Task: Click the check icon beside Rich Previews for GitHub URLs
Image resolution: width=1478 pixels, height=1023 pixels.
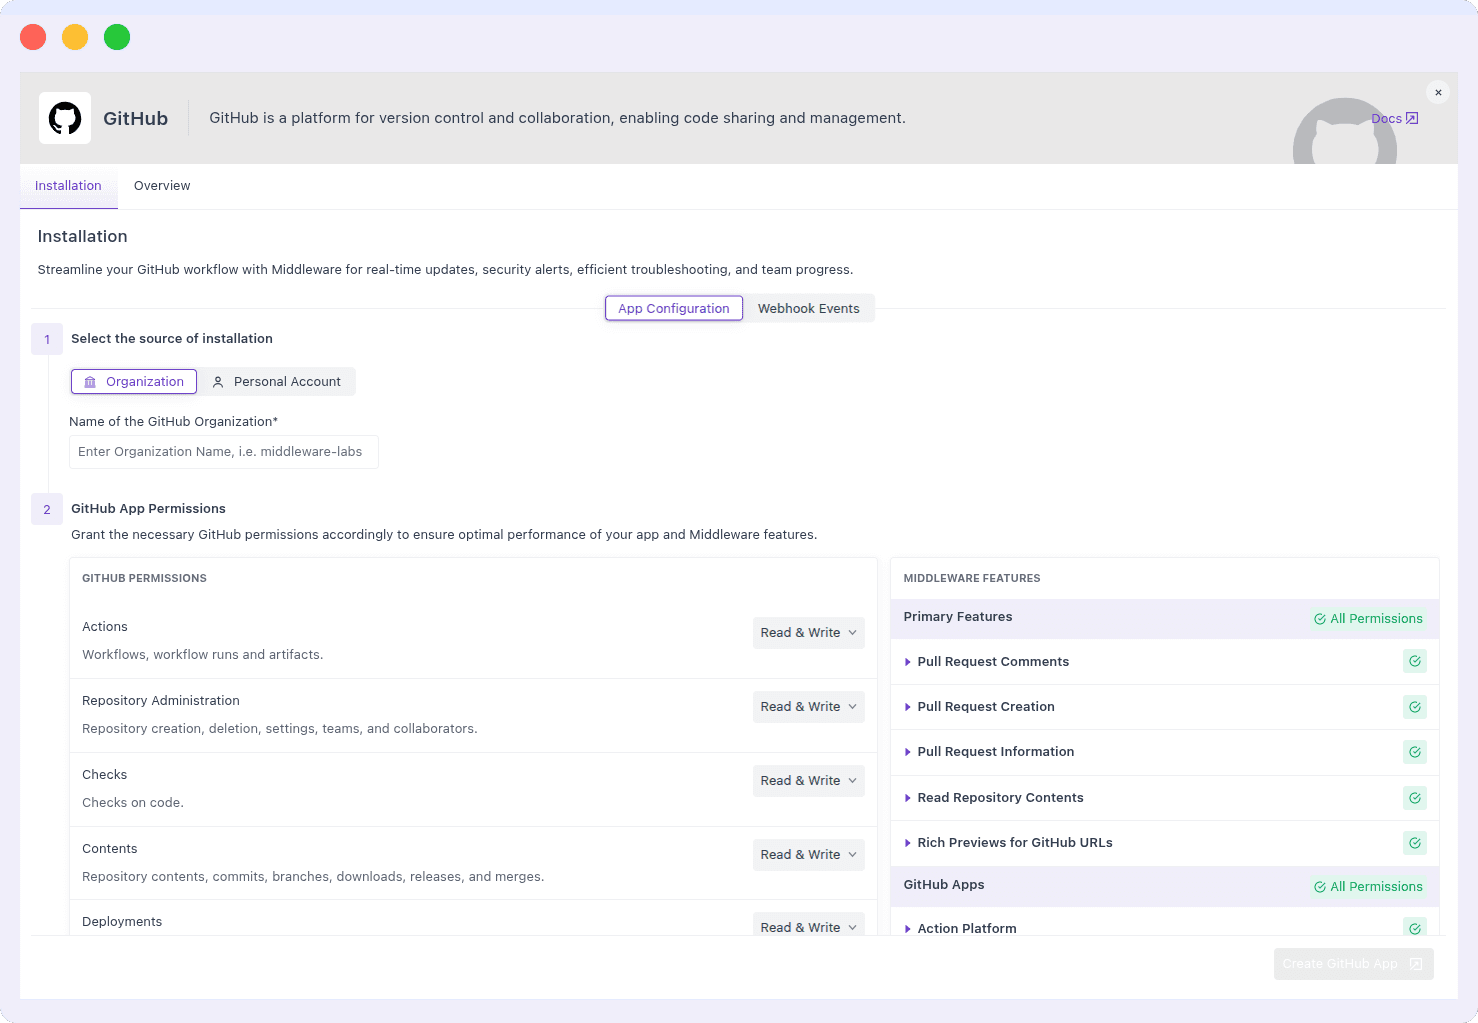Action: pyautogui.click(x=1414, y=842)
